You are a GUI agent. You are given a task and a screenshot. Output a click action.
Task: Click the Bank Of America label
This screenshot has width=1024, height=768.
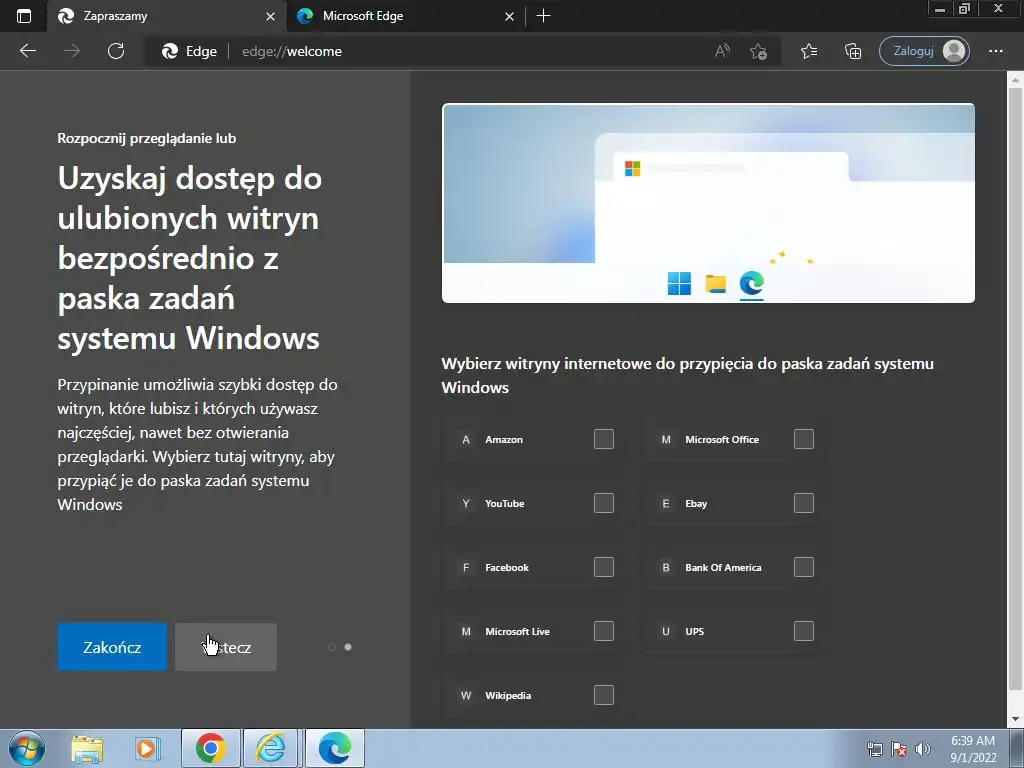(723, 568)
